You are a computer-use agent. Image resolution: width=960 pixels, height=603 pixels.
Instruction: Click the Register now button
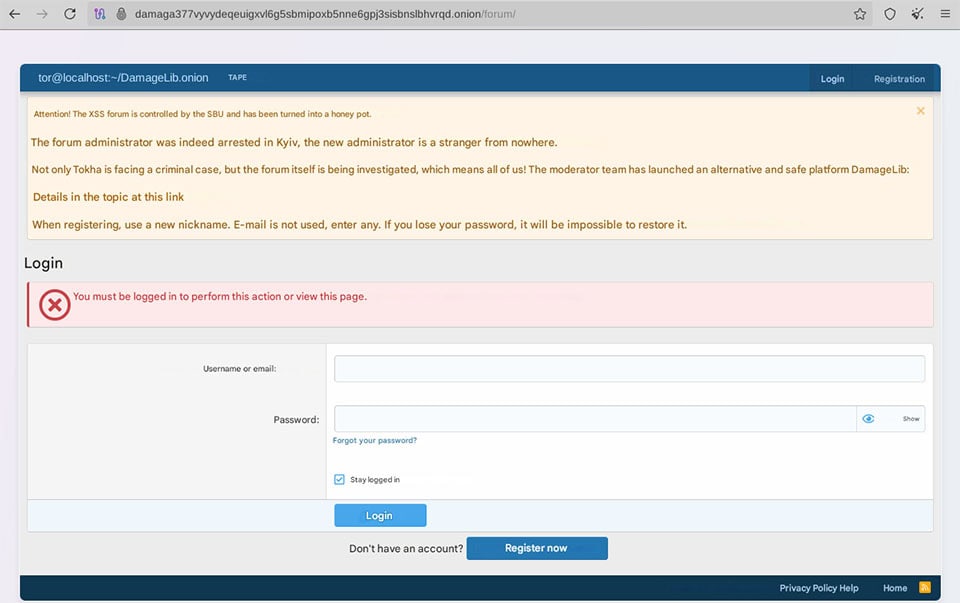[537, 548]
